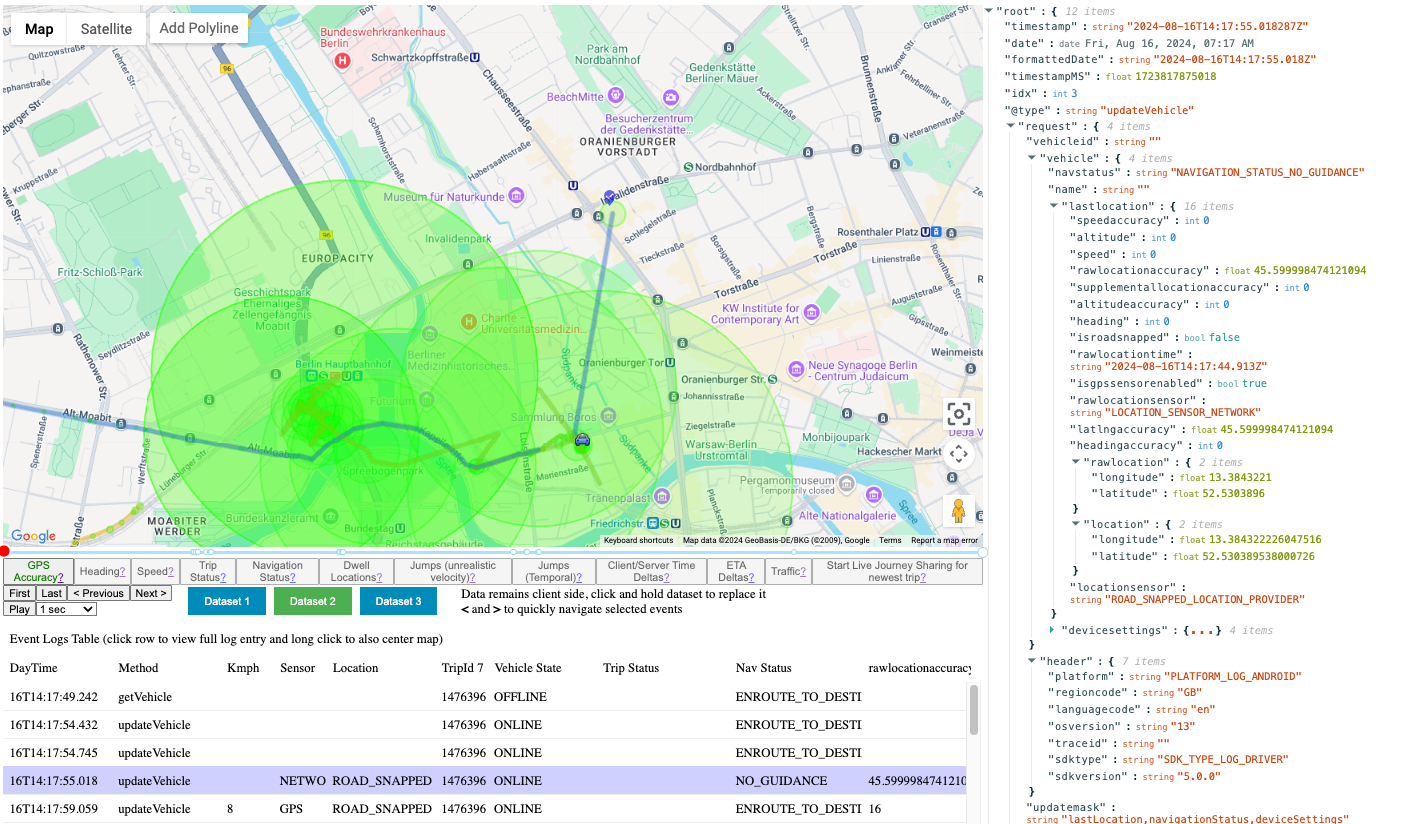The height and width of the screenshot is (824, 1407).
Task: Go to the Next event
Action: [x=151, y=593]
